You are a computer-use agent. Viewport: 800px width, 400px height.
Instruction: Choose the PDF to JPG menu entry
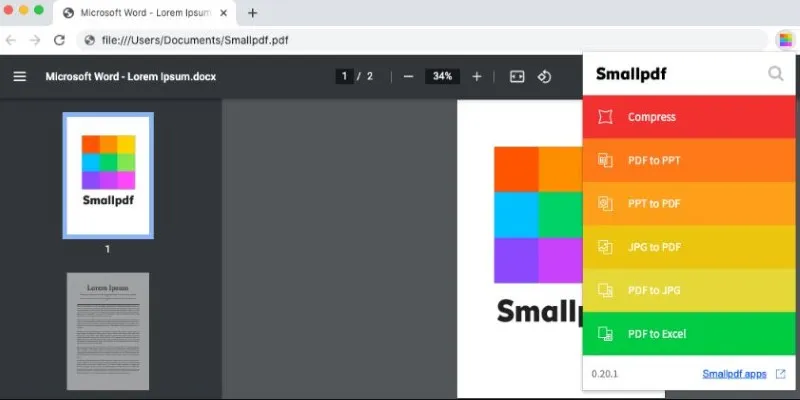coord(689,291)
